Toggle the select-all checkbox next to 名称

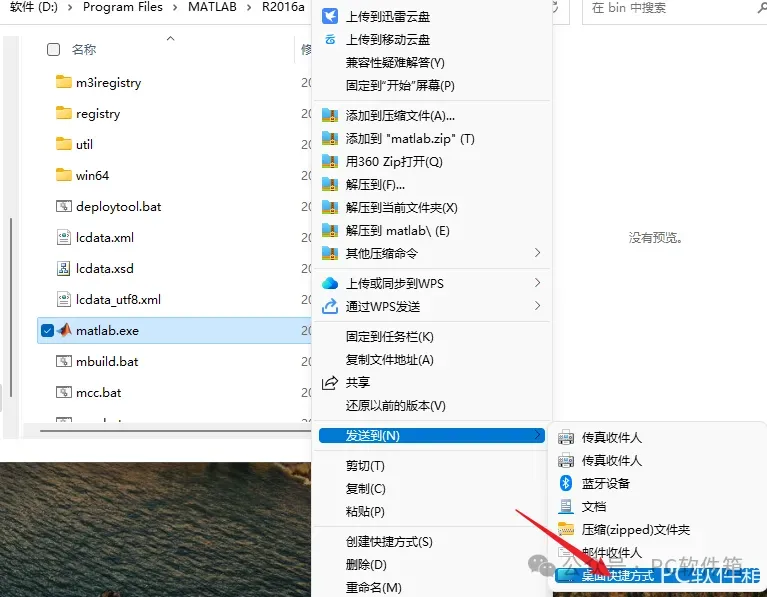[x=53, y=49]
